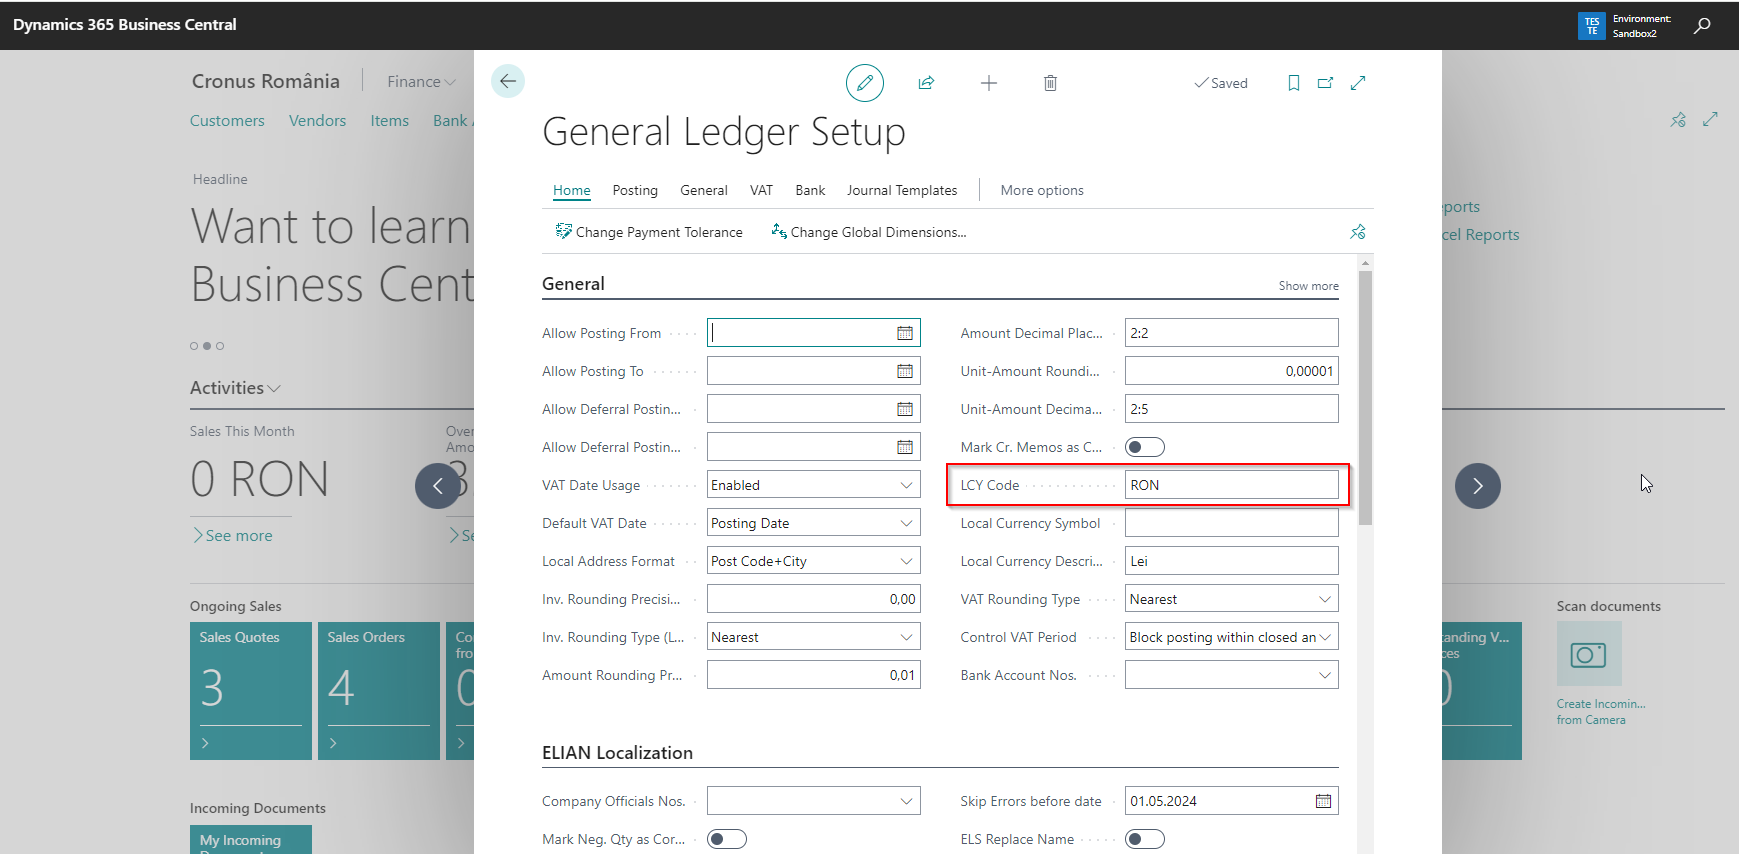Open the search magnifier in the top bar

pyautogui.click(x=1702, y=25)
